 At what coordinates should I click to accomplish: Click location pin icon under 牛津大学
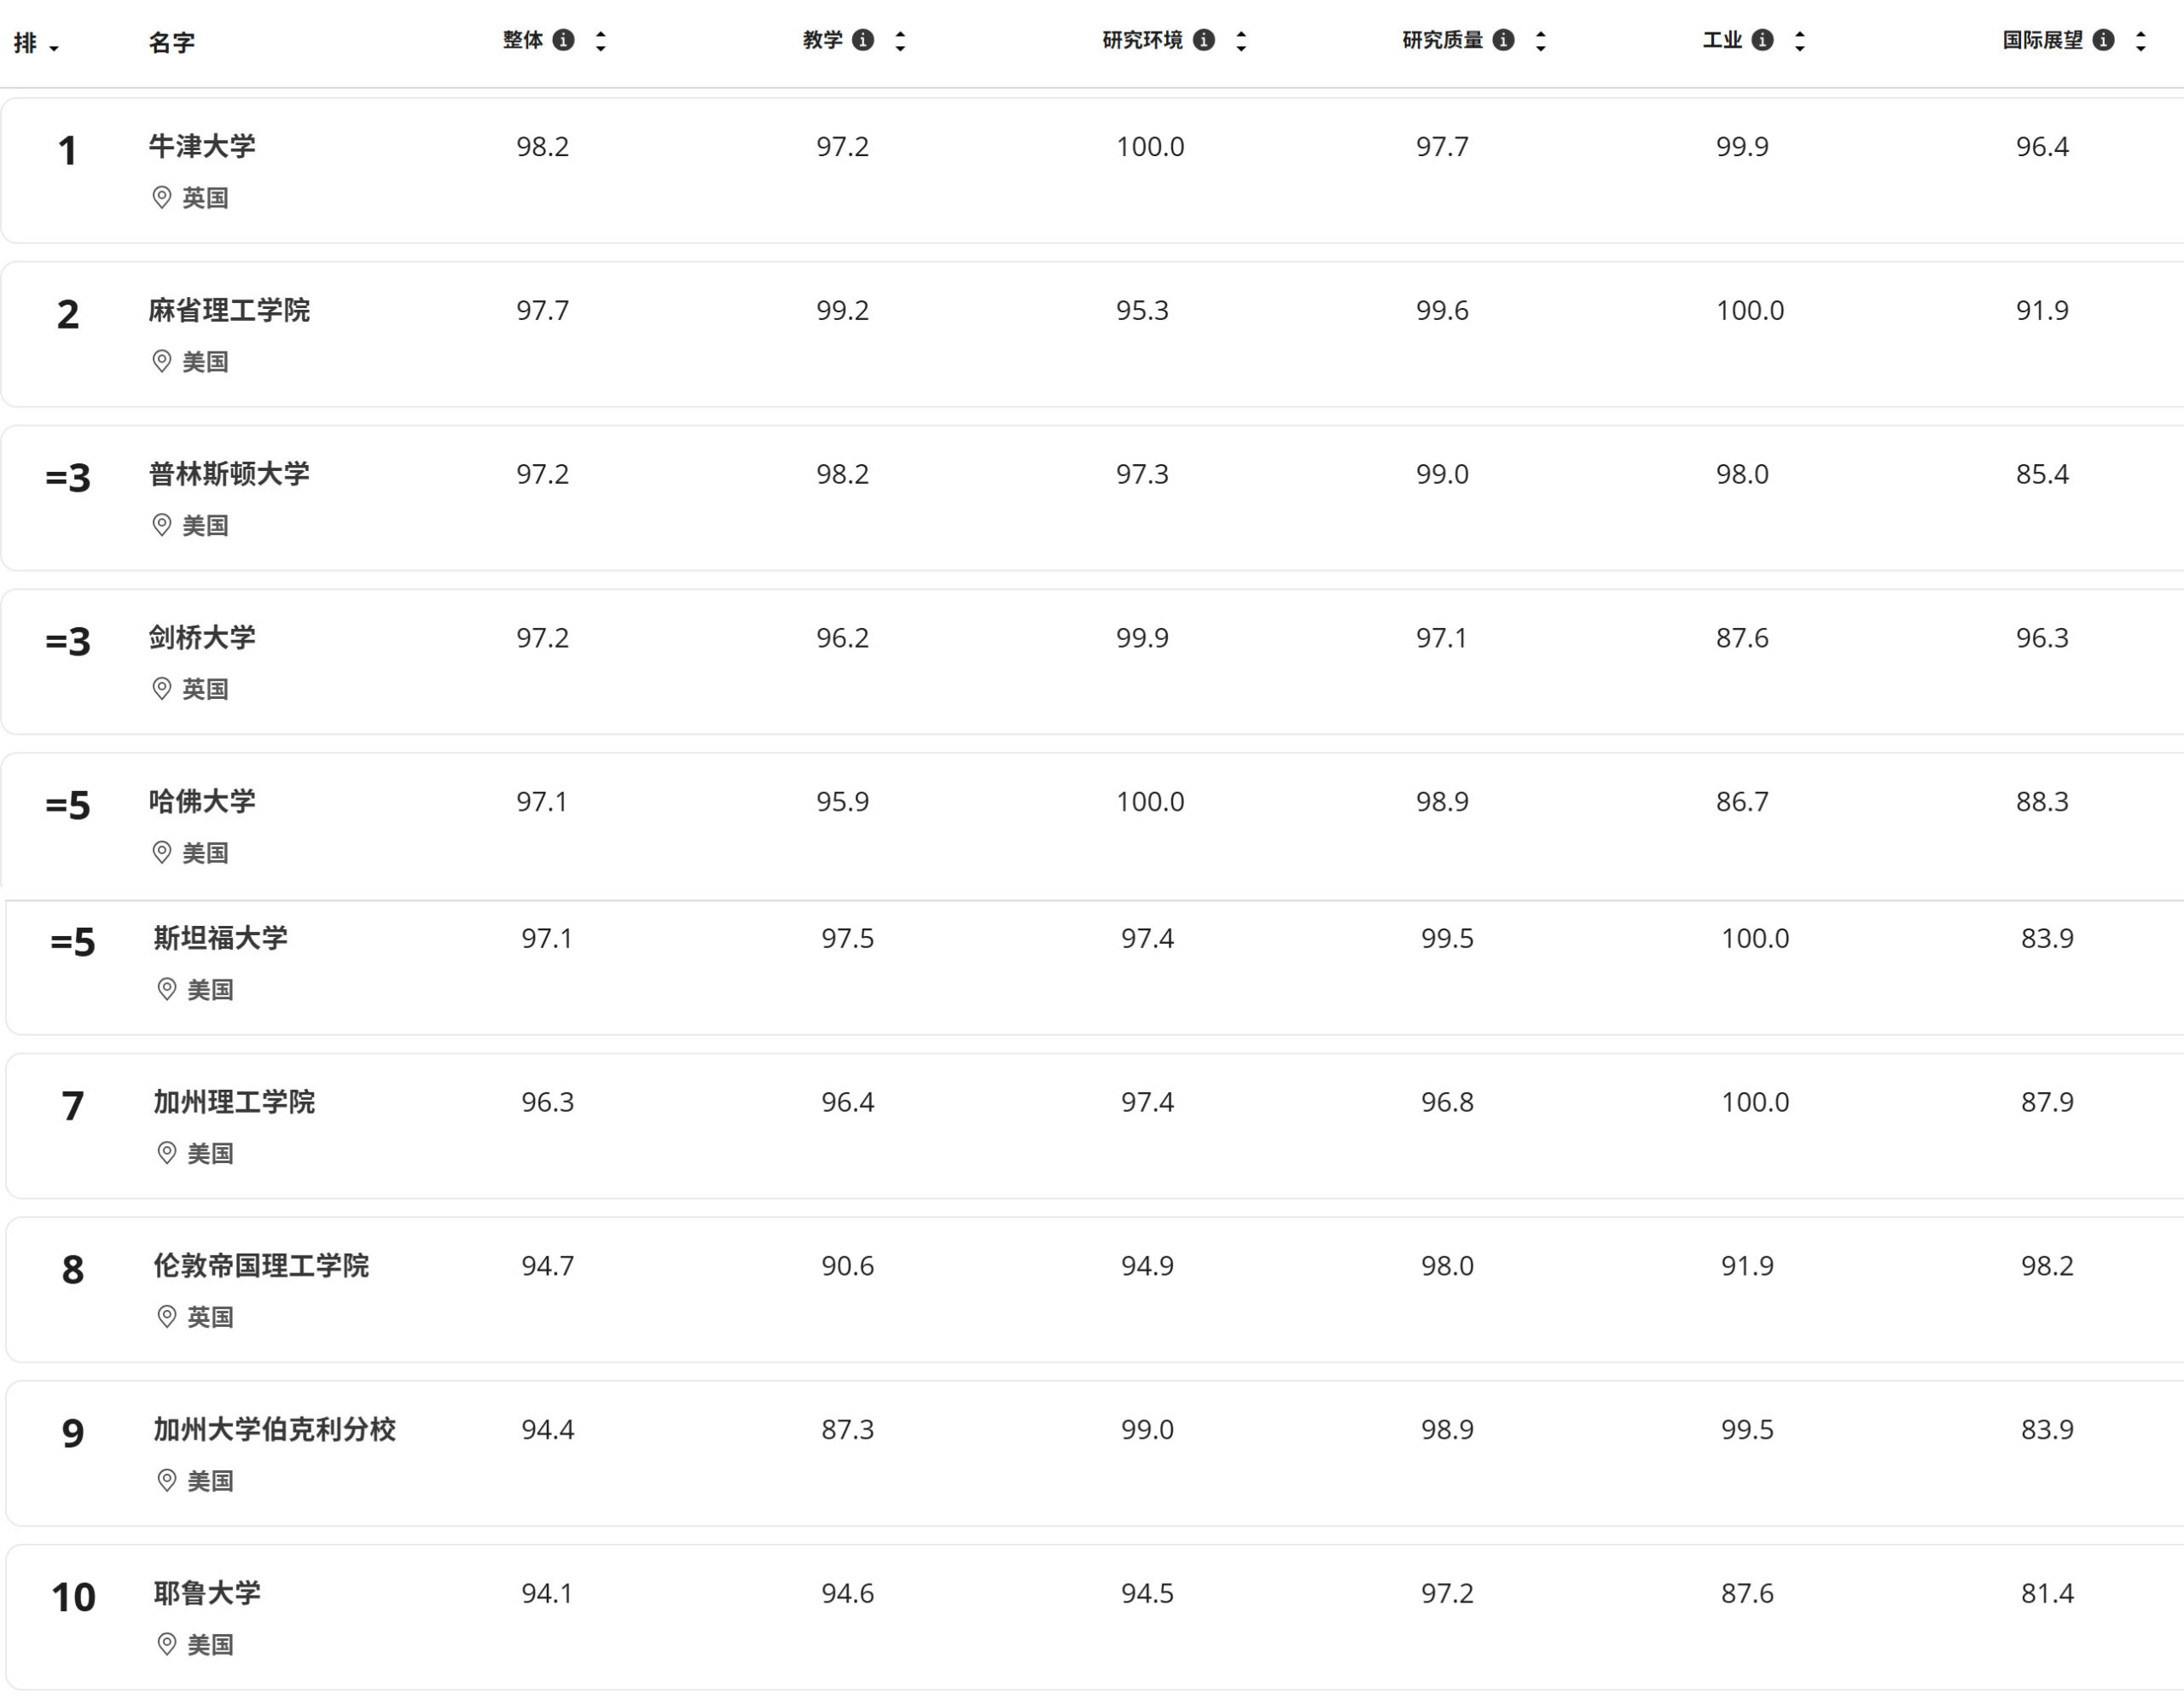pyautogui.click(x=162, y=197)
